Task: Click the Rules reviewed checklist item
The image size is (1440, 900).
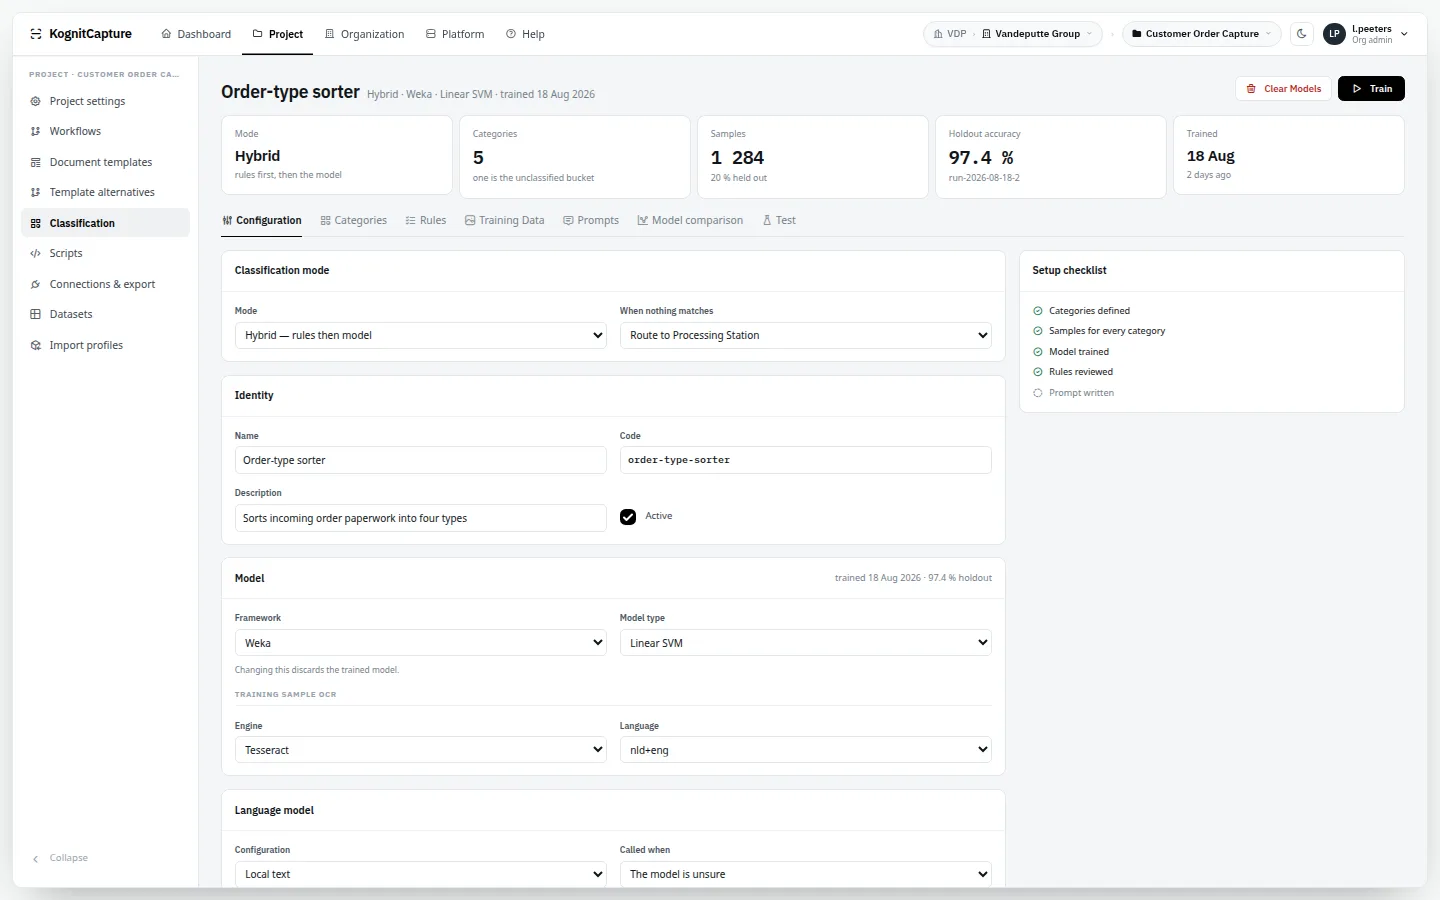Action: point(1072,372)
